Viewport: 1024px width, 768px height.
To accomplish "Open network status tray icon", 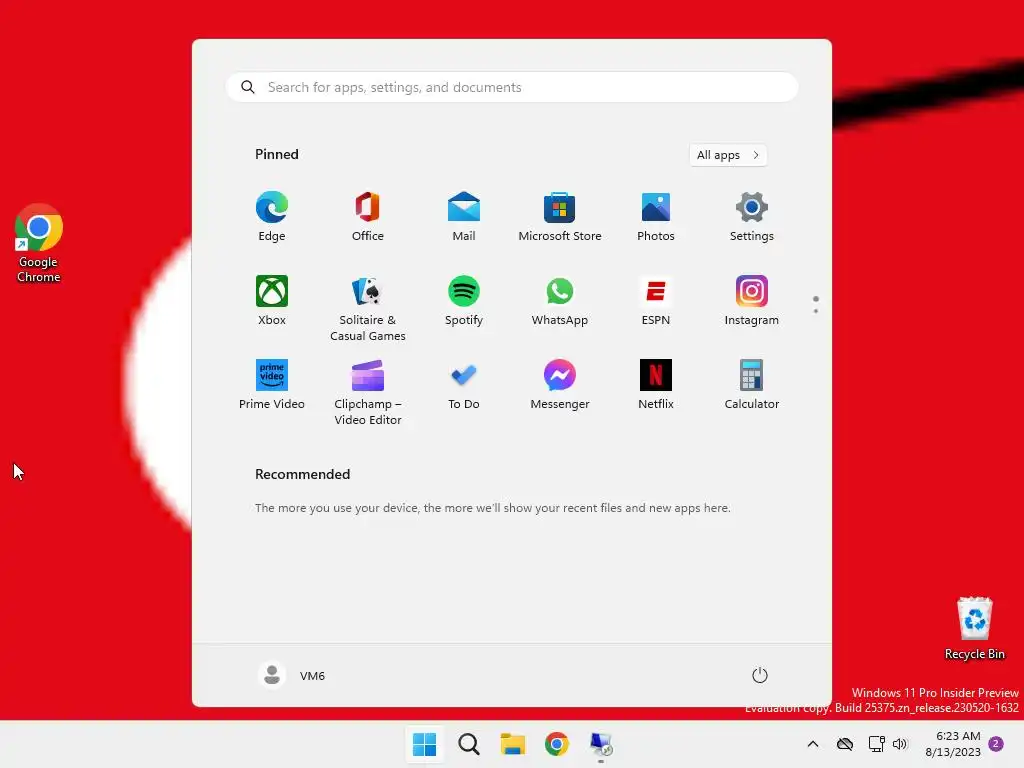I will pyautogui.click(x=876, y=744).
